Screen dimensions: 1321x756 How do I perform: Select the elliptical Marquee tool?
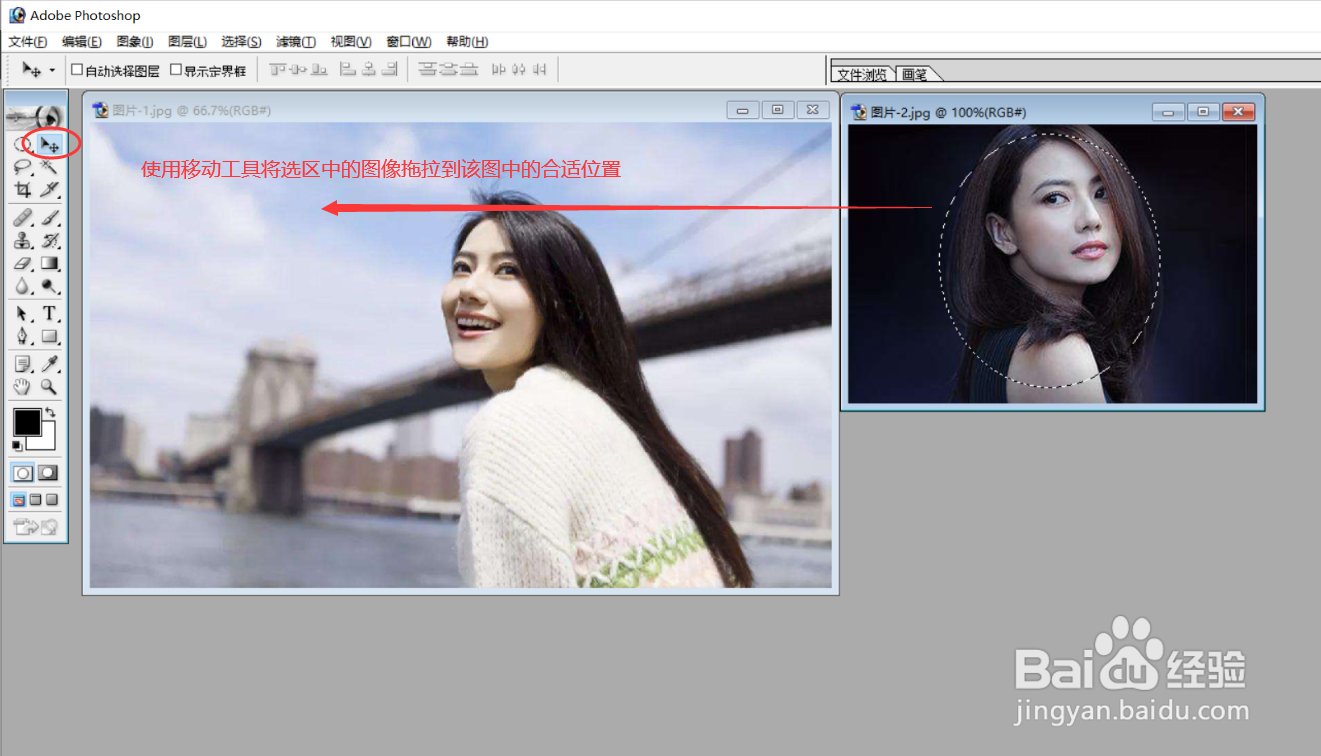pyautogui.click(x=21, y=145)
